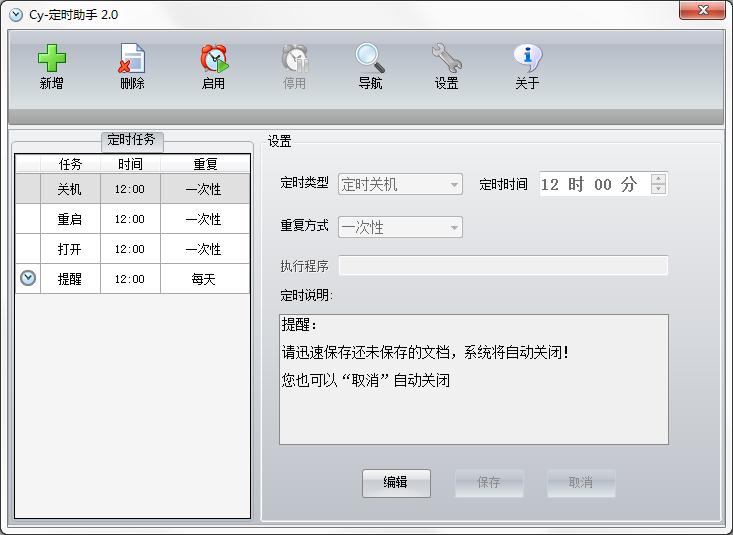Open the 关于 info icon
This screenshot has height=535, width=733.
coord(527,59)
